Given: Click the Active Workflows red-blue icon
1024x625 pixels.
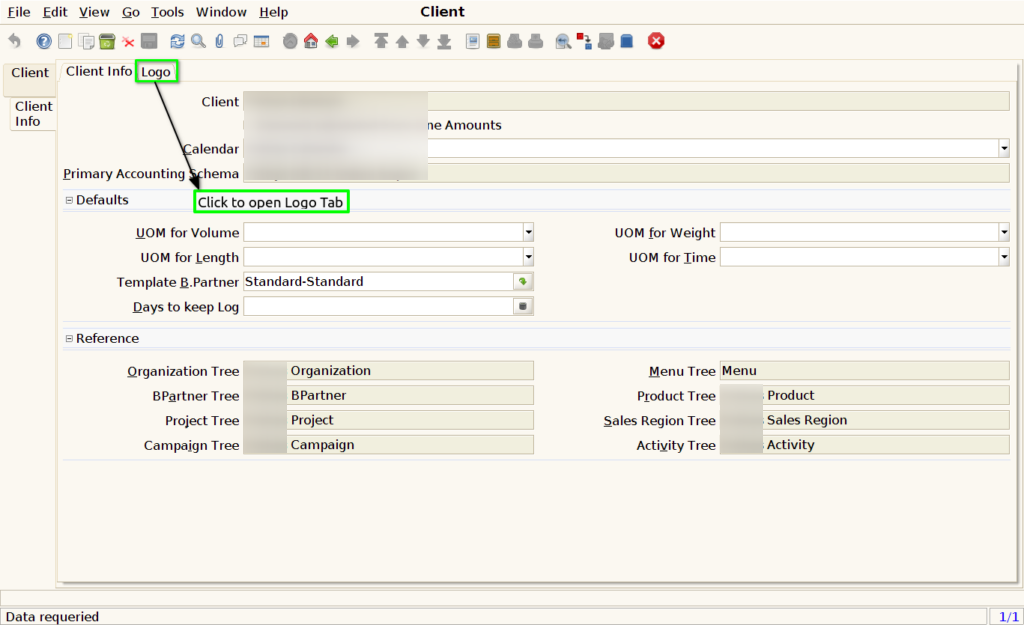Looking at the screenshot, I should [584, 41].
